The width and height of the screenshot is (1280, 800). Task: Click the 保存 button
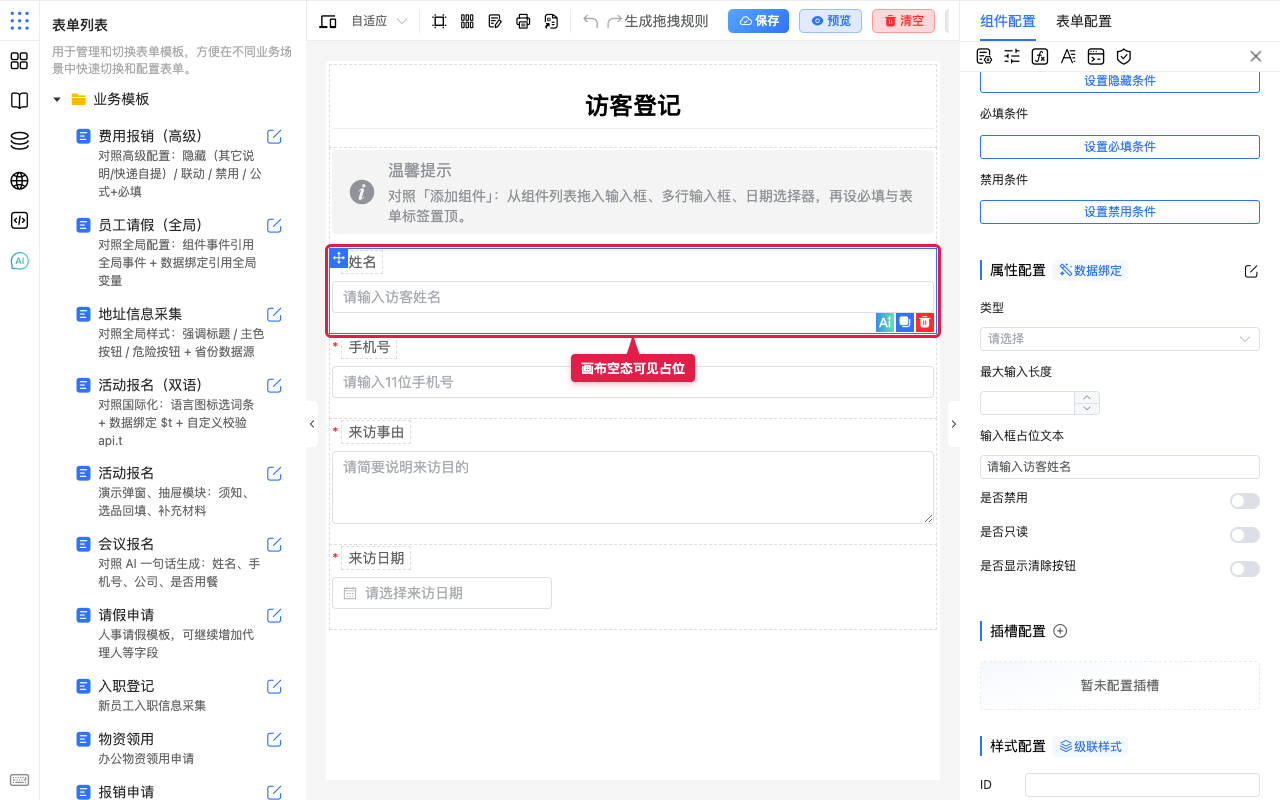coord(758,21)
